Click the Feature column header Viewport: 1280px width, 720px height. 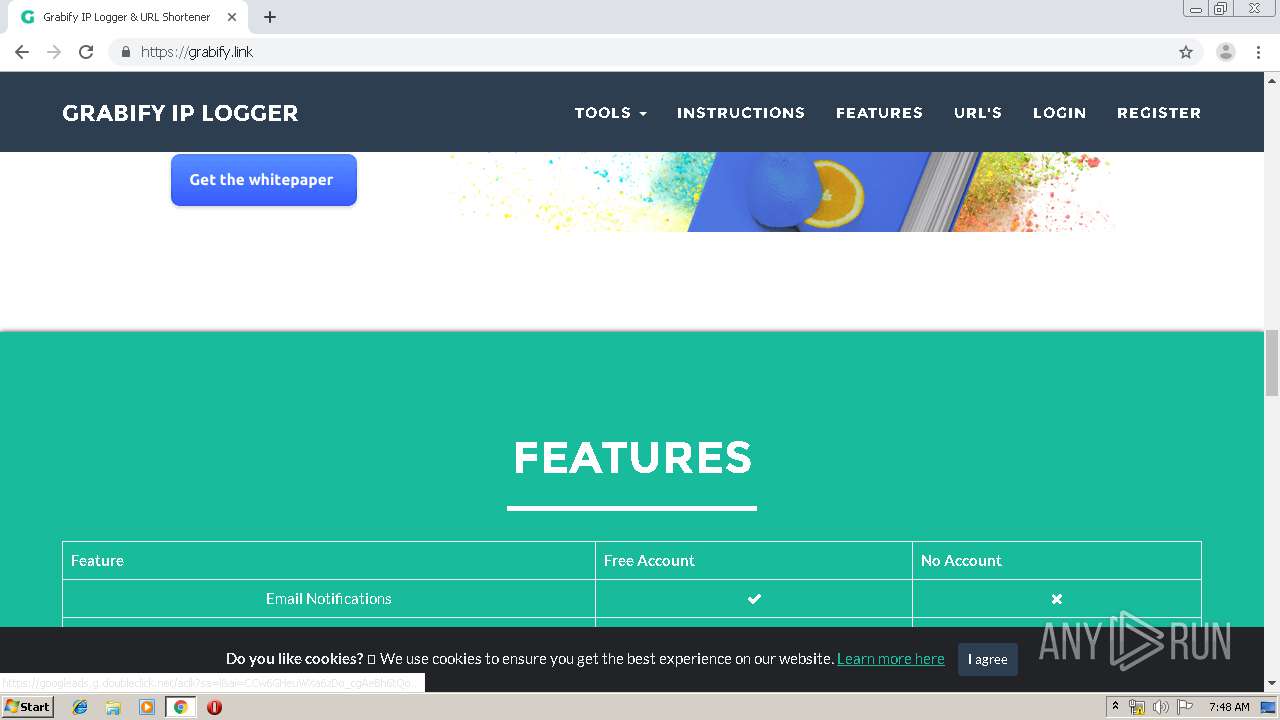tap(329, 561)
